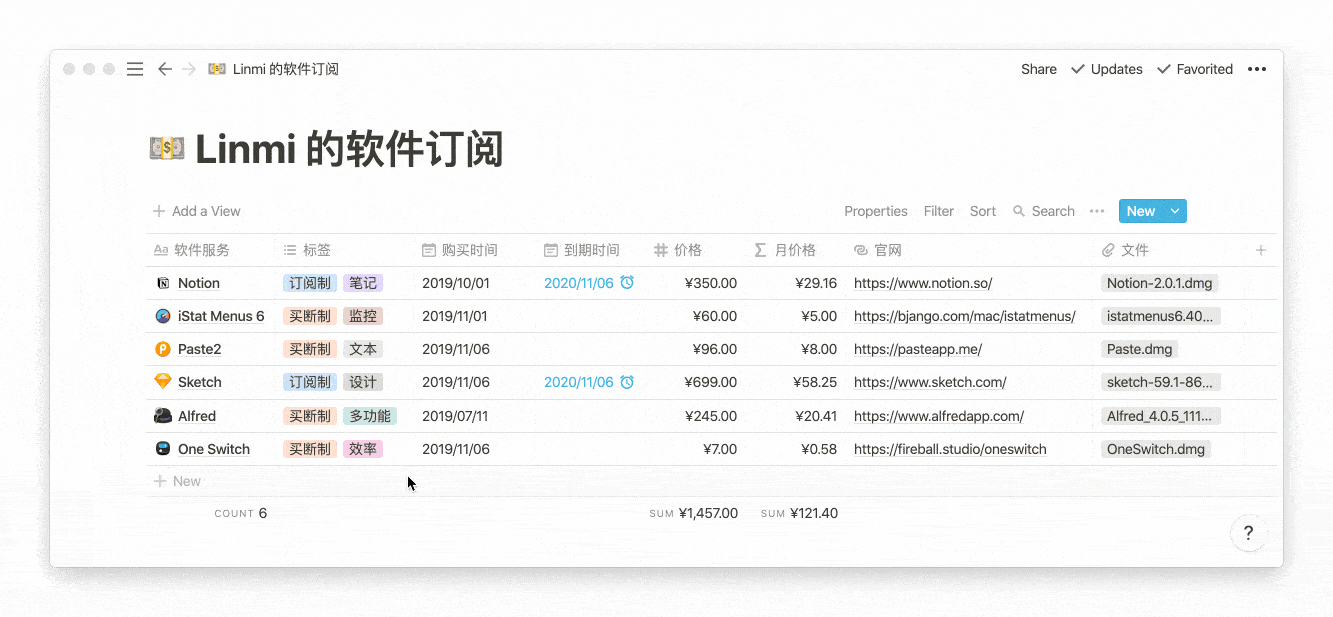Click the Alfred hat icon
Screen dimensions: 1333x617
tap(163, 416)
